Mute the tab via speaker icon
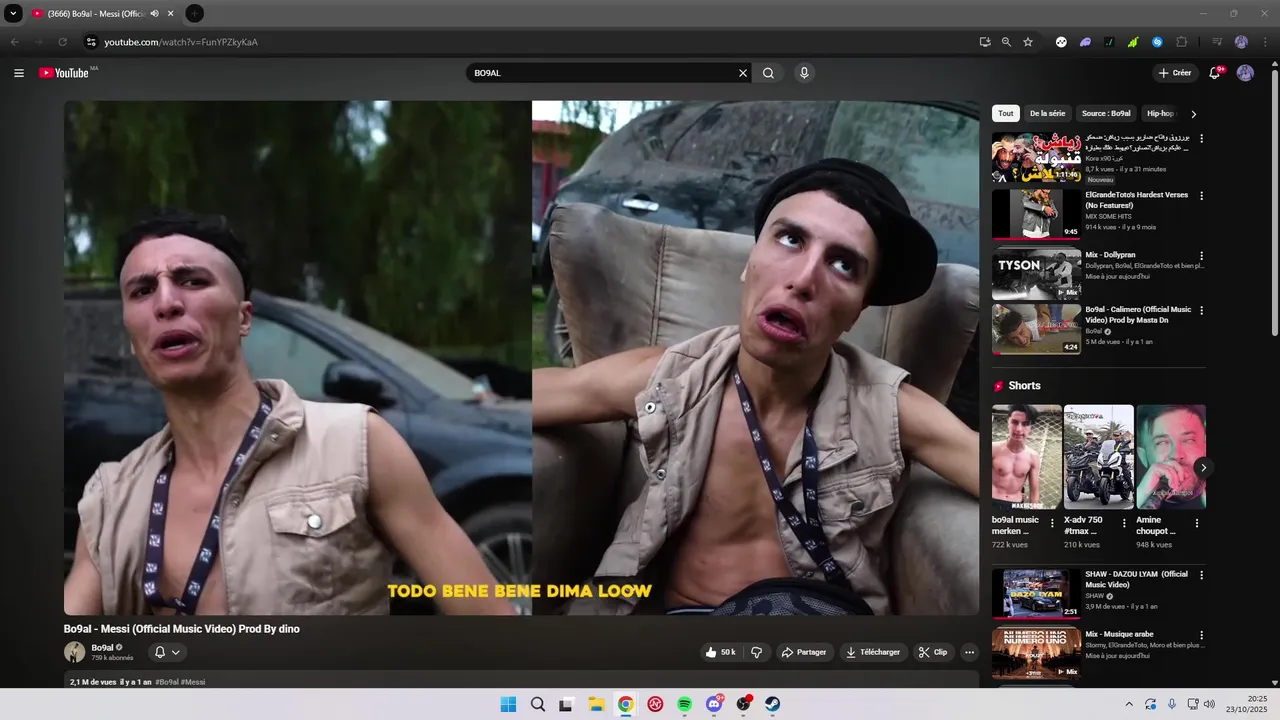 coord(154,14)
